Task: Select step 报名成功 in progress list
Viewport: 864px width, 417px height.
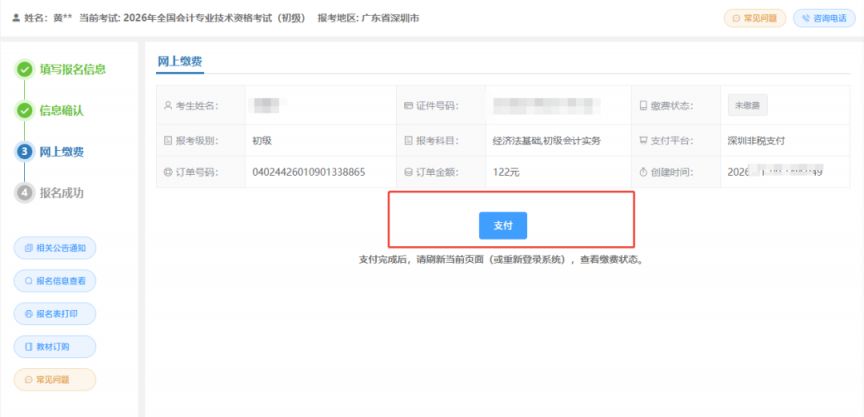Action: (x=62, y=193)
